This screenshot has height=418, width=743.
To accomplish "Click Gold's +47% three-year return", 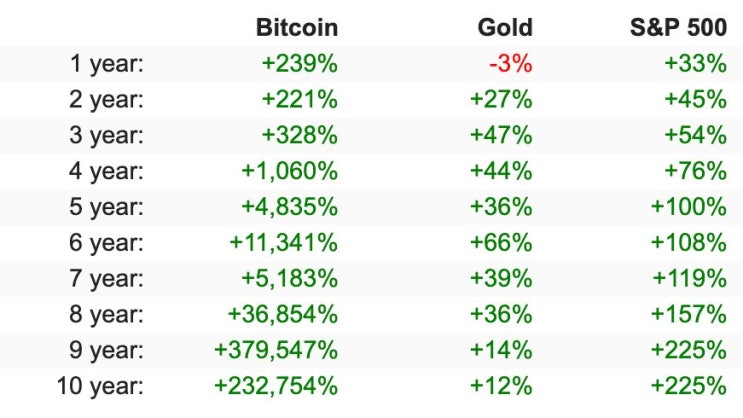I will (x=501, y=135).
